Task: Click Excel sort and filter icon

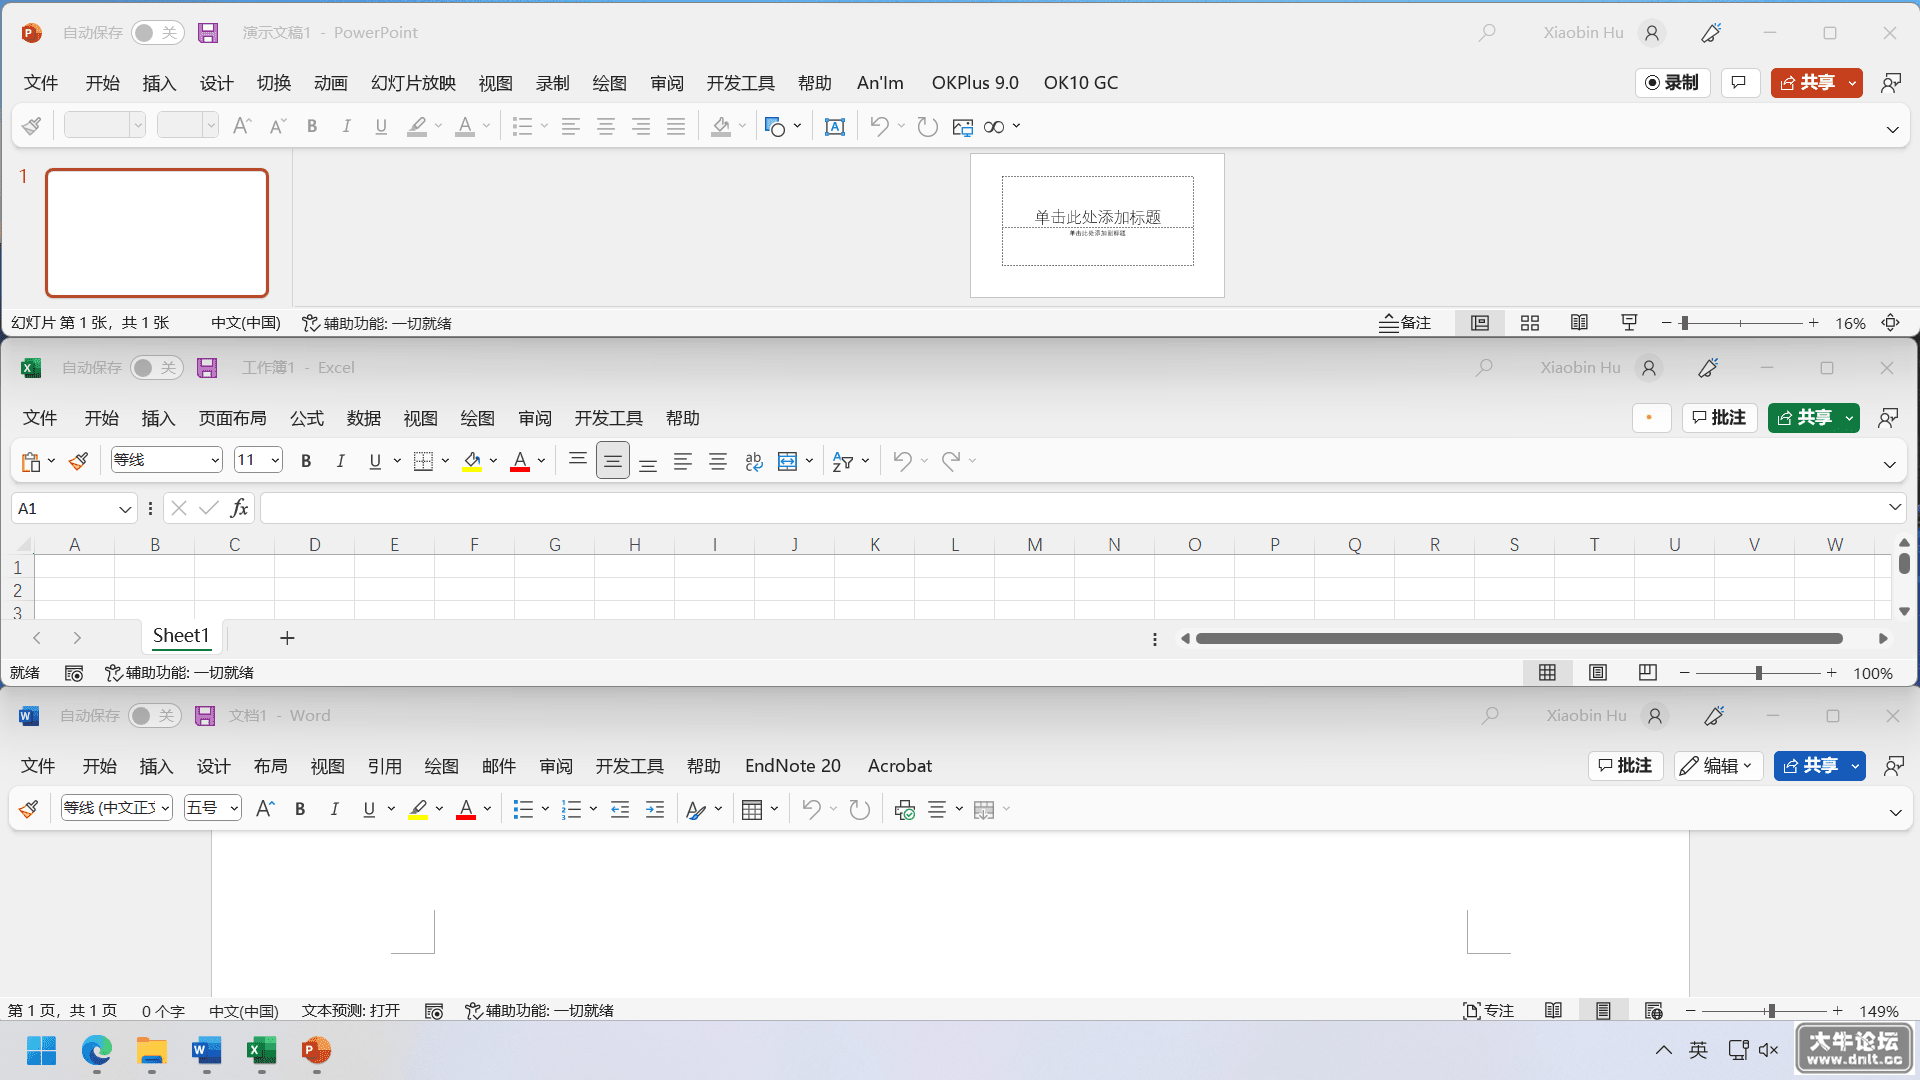Action: 843,461
